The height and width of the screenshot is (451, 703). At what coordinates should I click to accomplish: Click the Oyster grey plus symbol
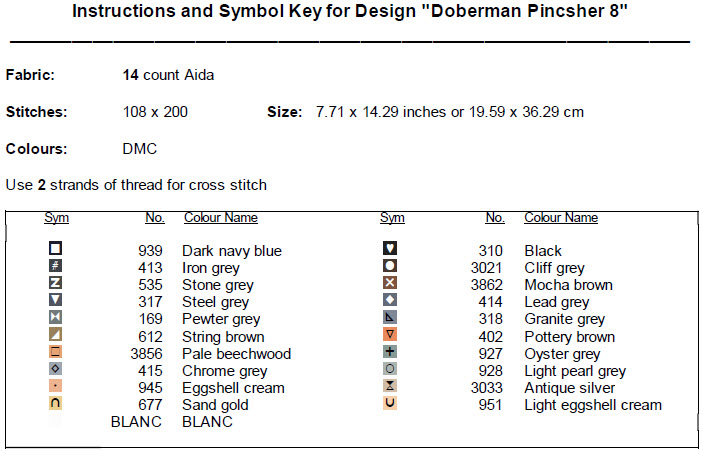click(391, 352)
